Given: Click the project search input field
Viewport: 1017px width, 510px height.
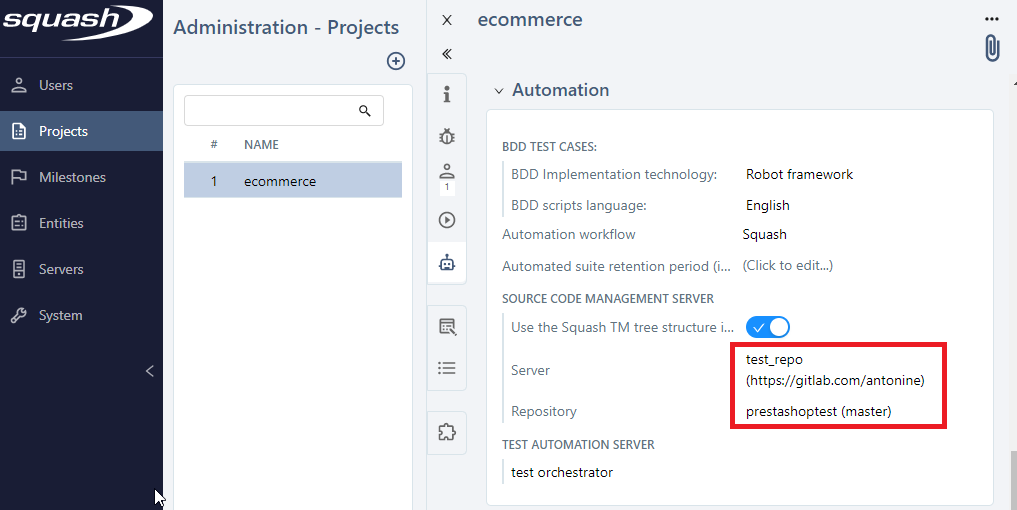Looking at the screenshot, I should pos(270,111).
